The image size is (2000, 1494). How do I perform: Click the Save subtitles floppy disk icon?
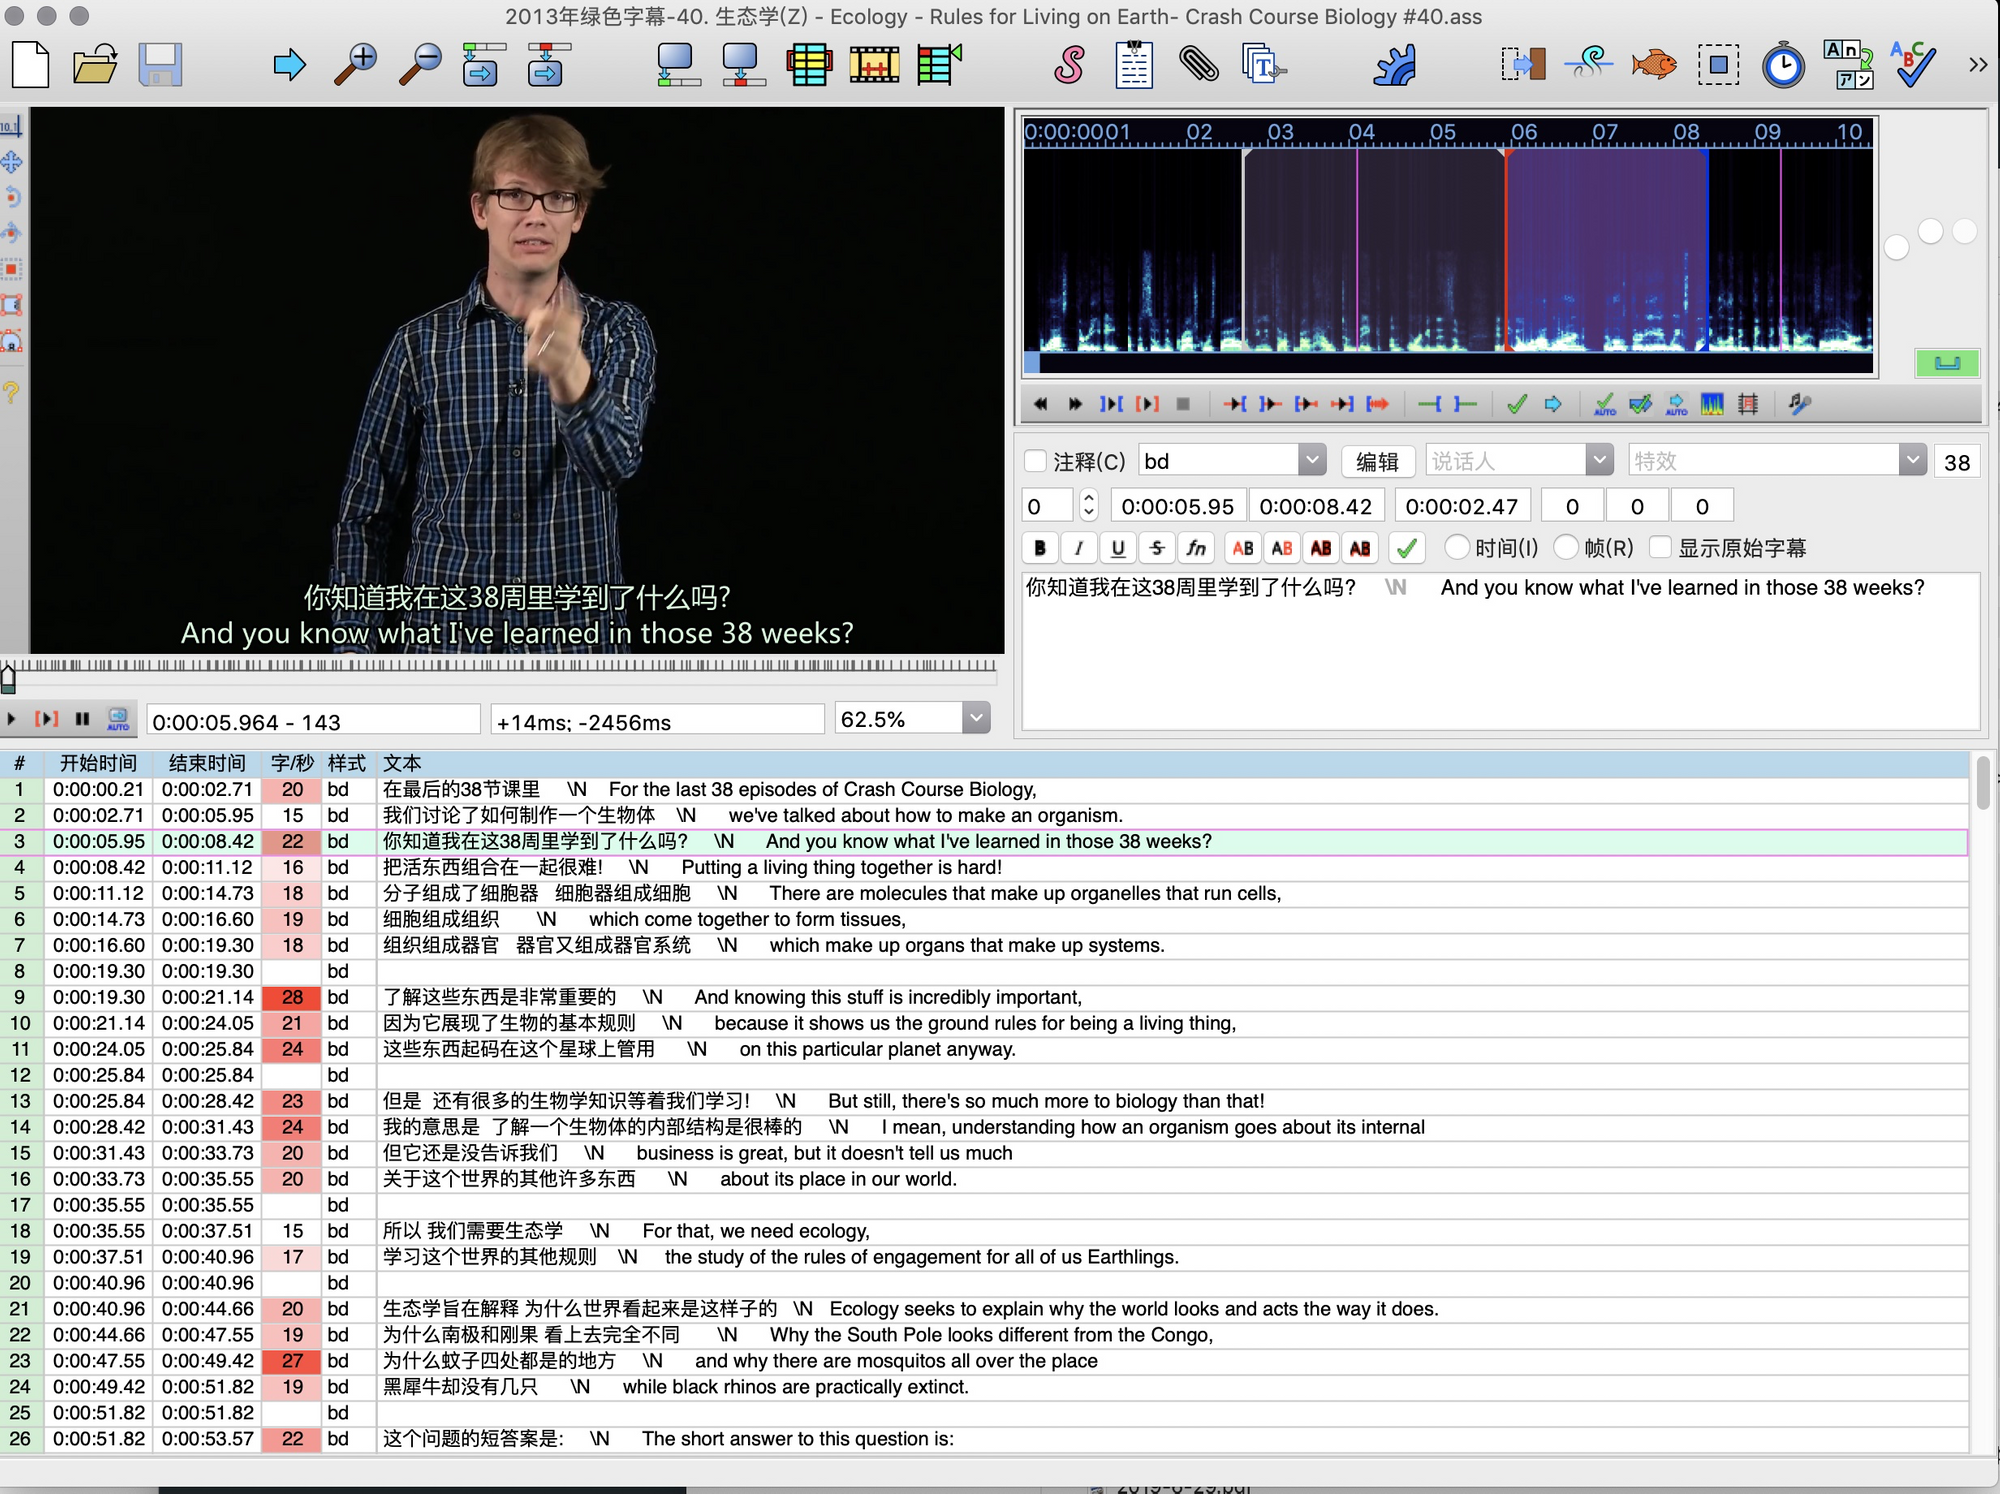[x=159, y=65]
